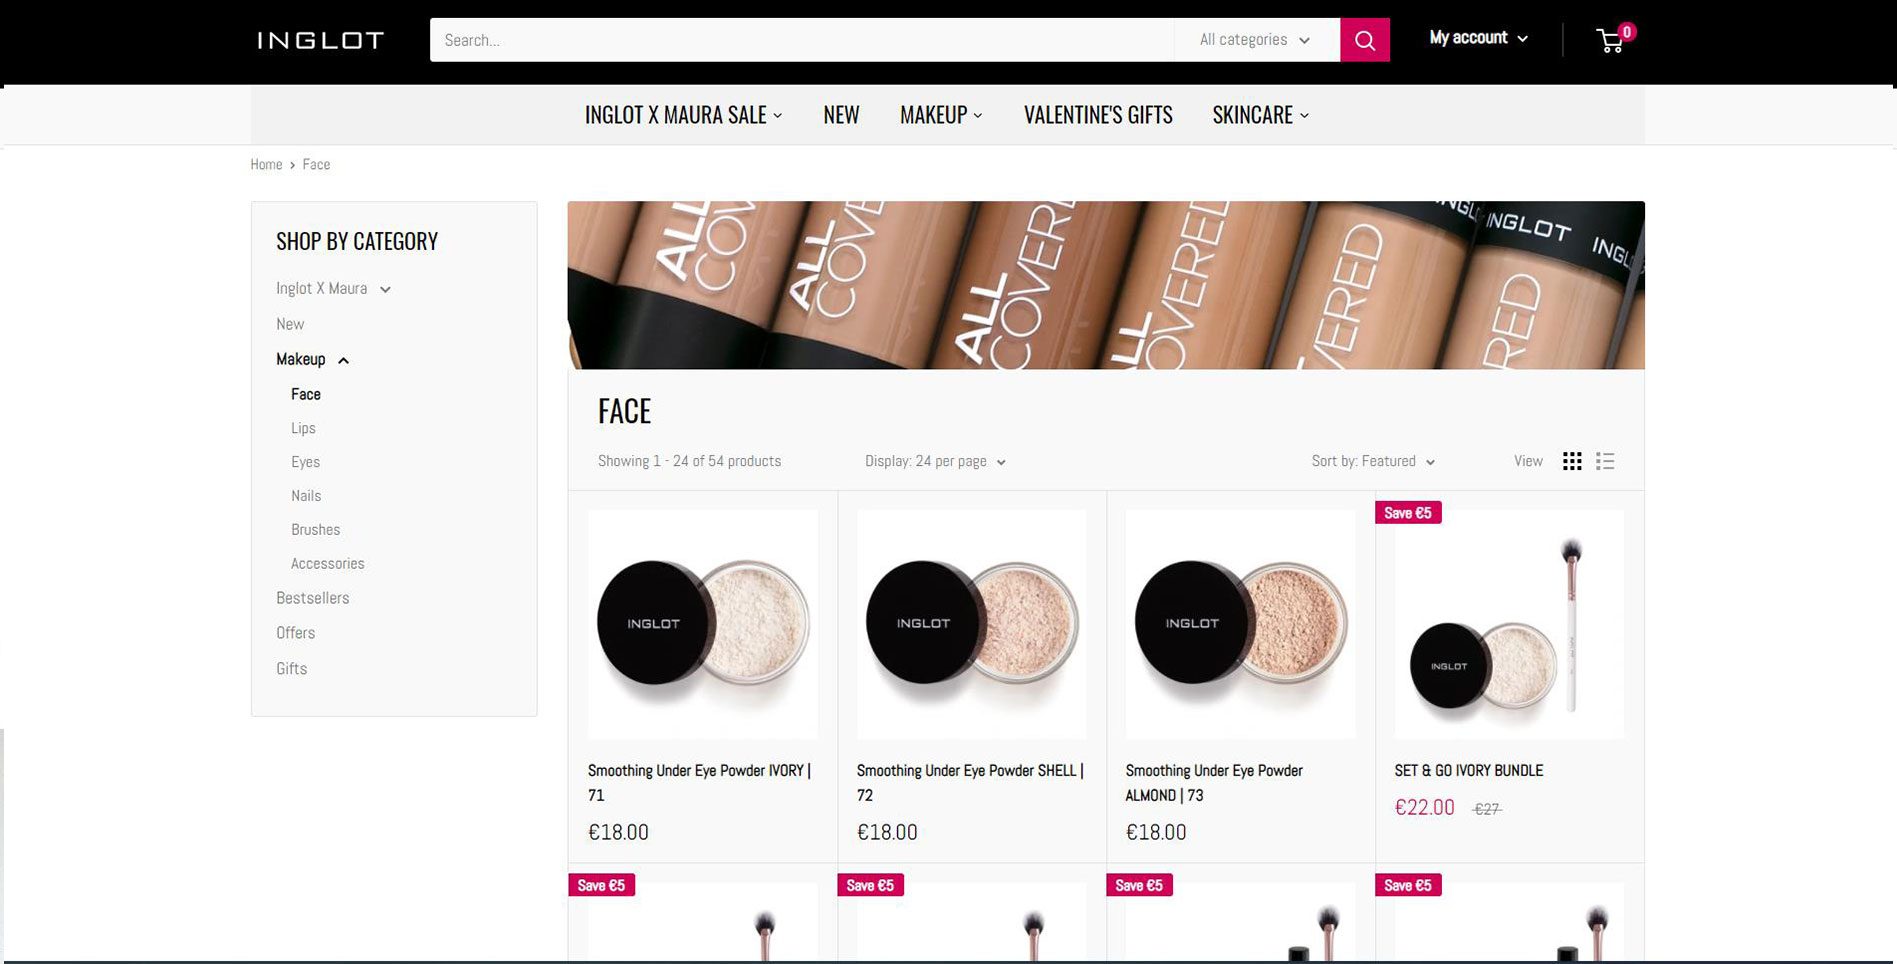Click the All Covered foundation banner
1897x964 pixels.
click(x=1105, y=285)
